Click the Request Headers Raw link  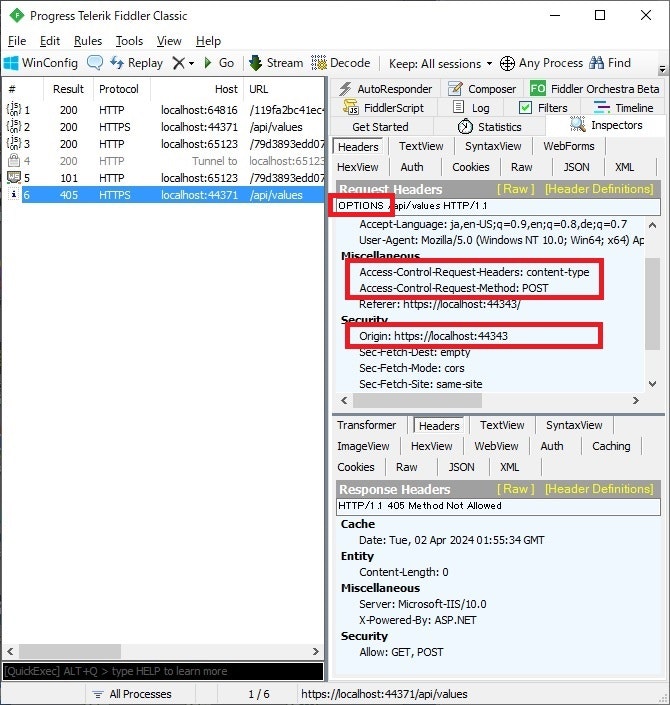(515, 189)
